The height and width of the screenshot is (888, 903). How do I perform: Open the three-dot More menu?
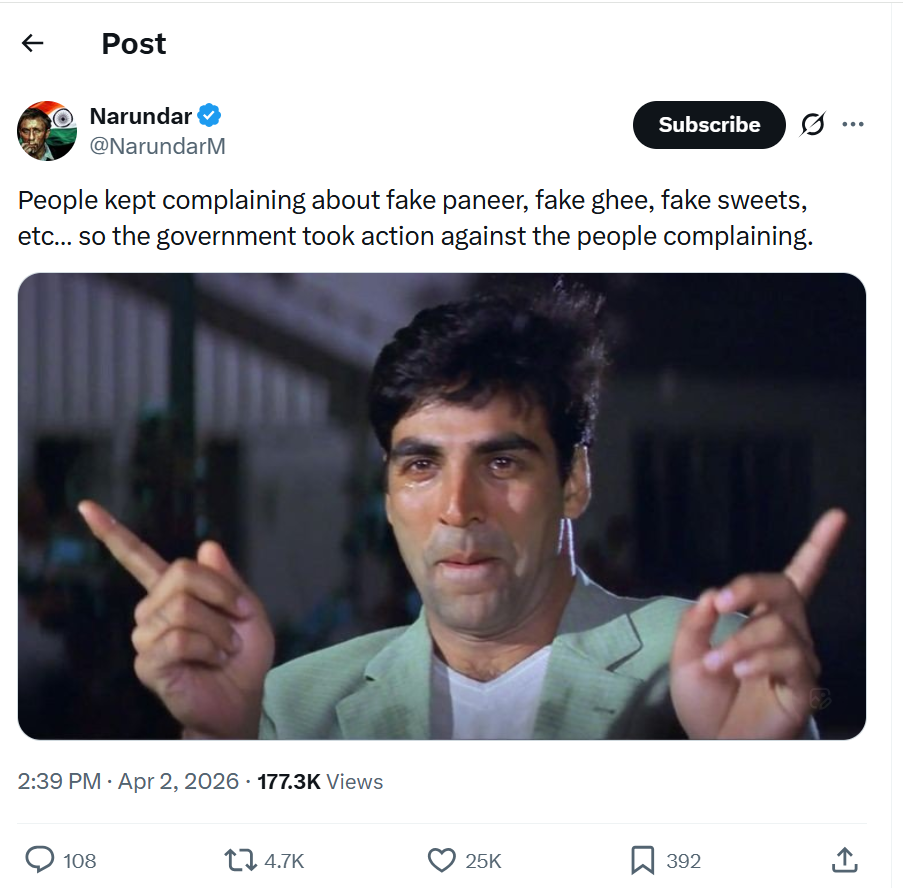(x=853, y=125)
